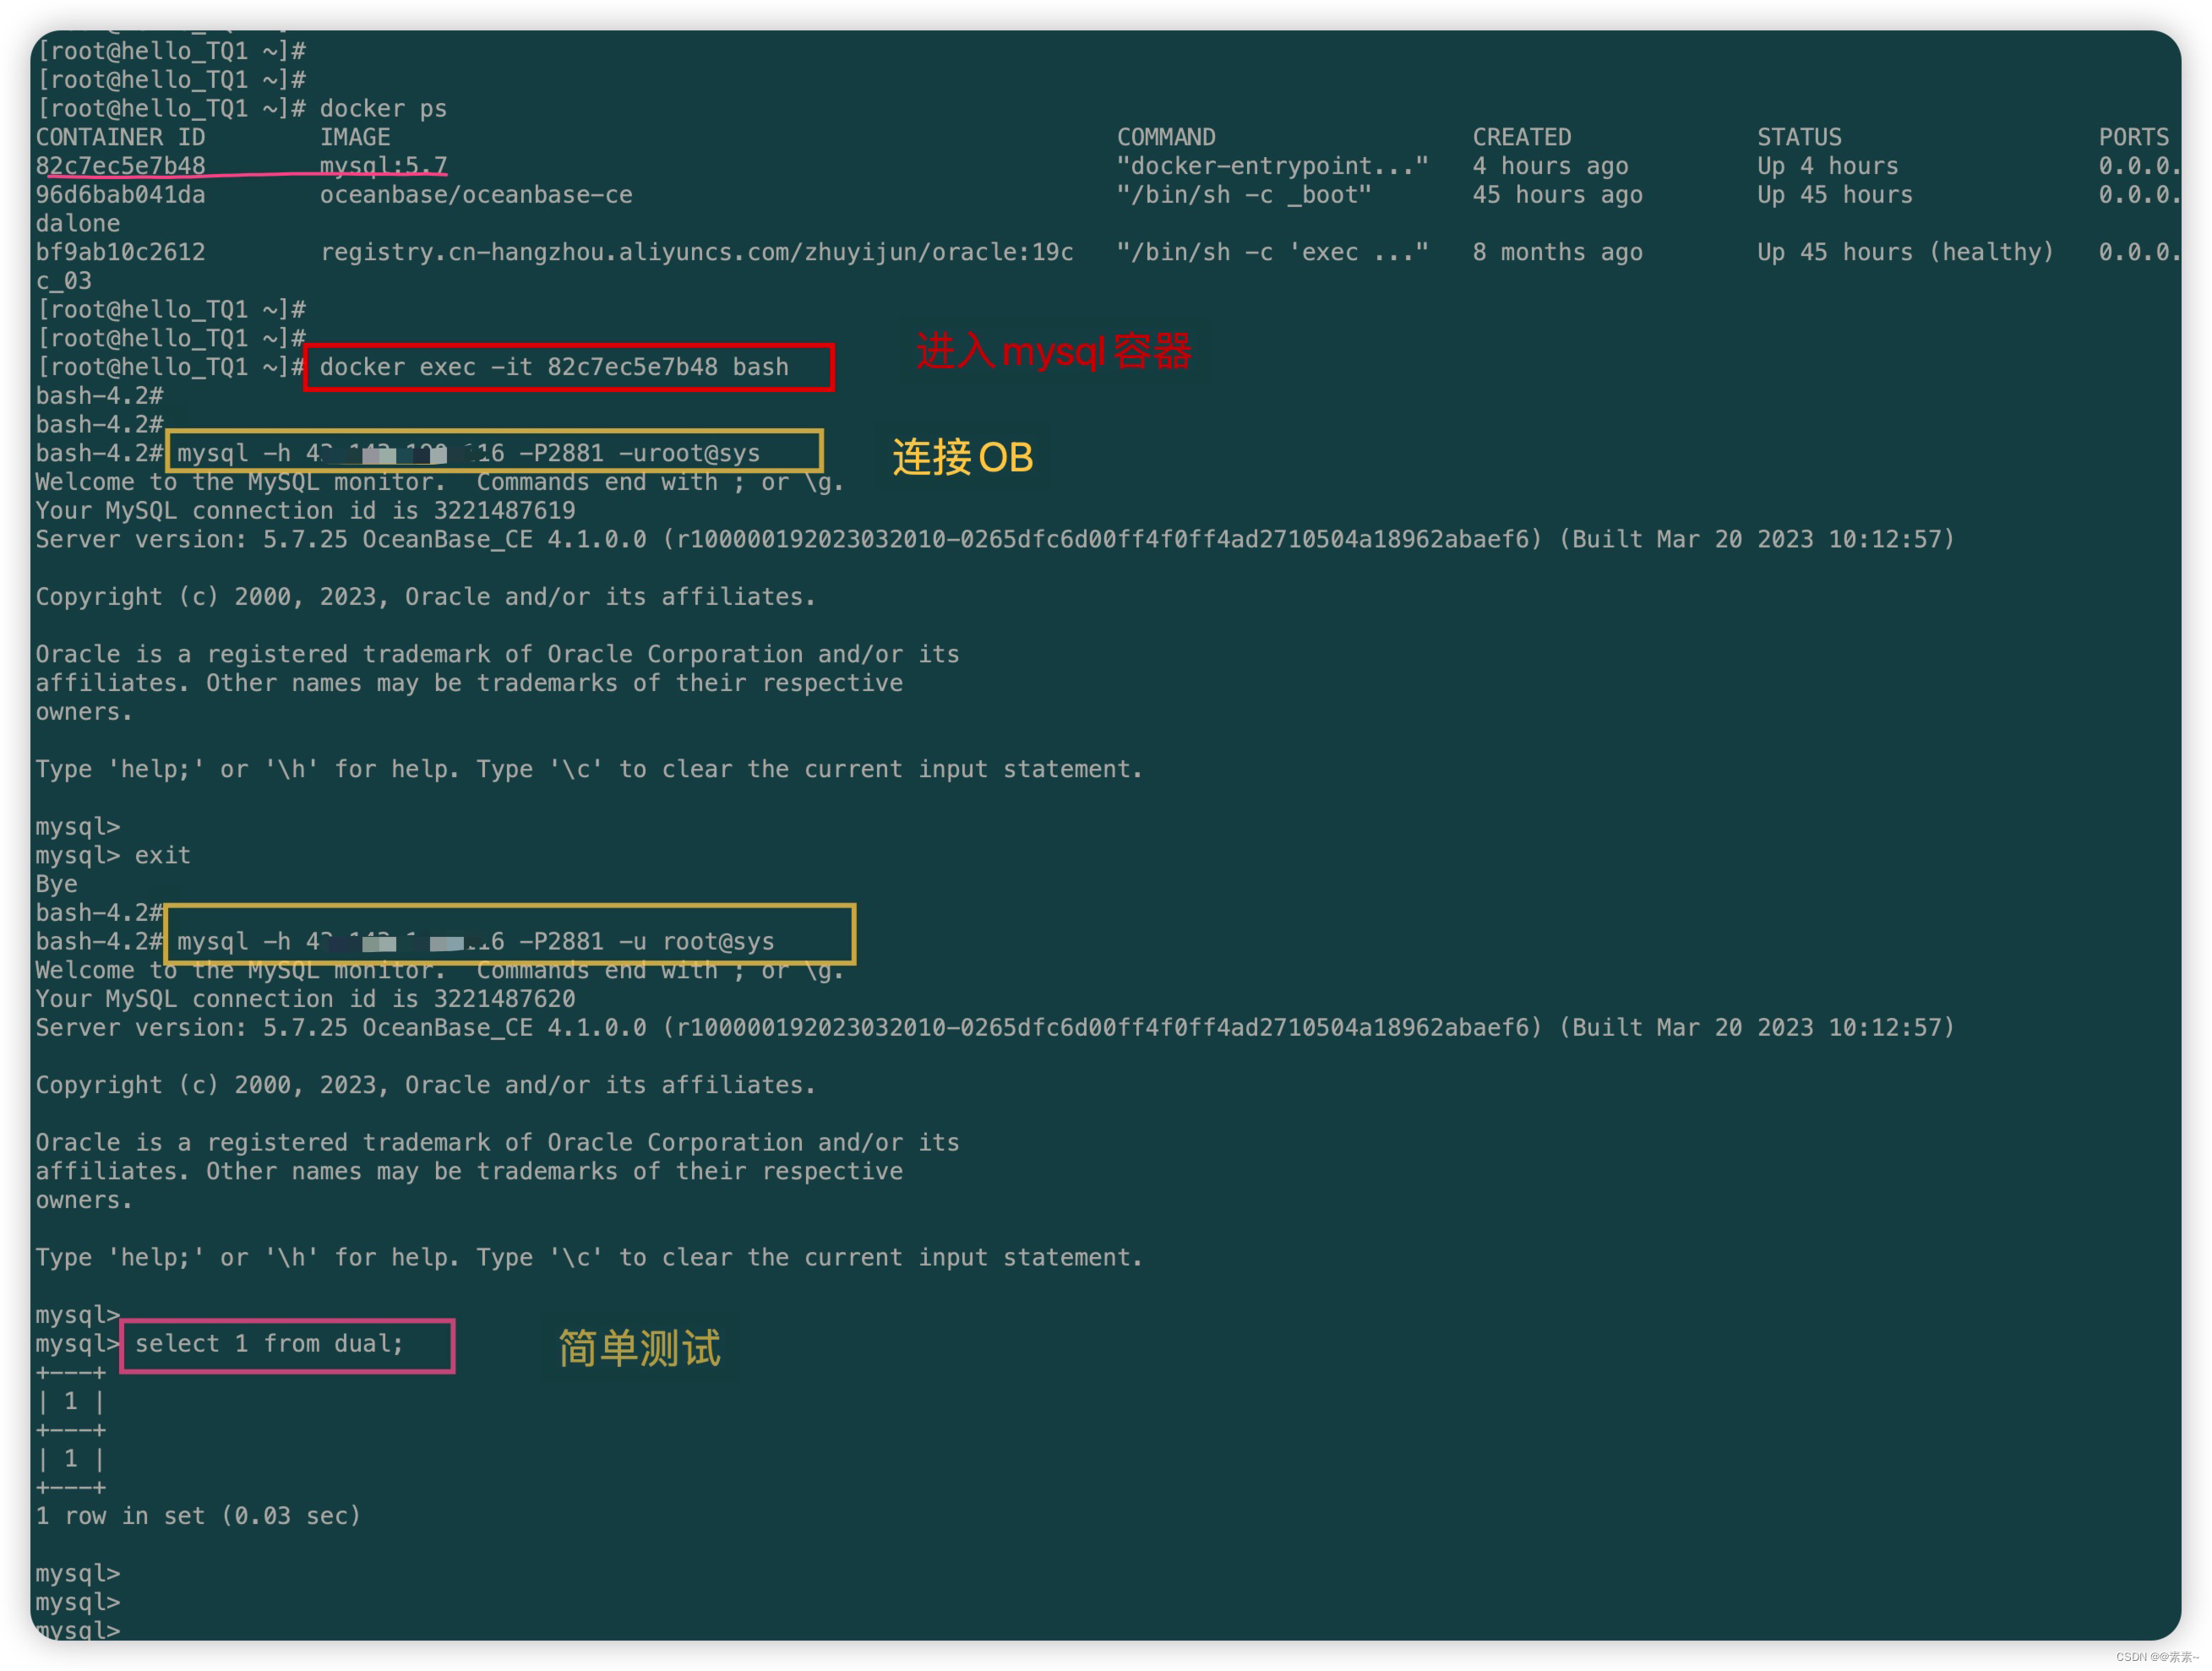
Task: Click the mysql command with '-u root@sys'
Action: tap(476, 941)
